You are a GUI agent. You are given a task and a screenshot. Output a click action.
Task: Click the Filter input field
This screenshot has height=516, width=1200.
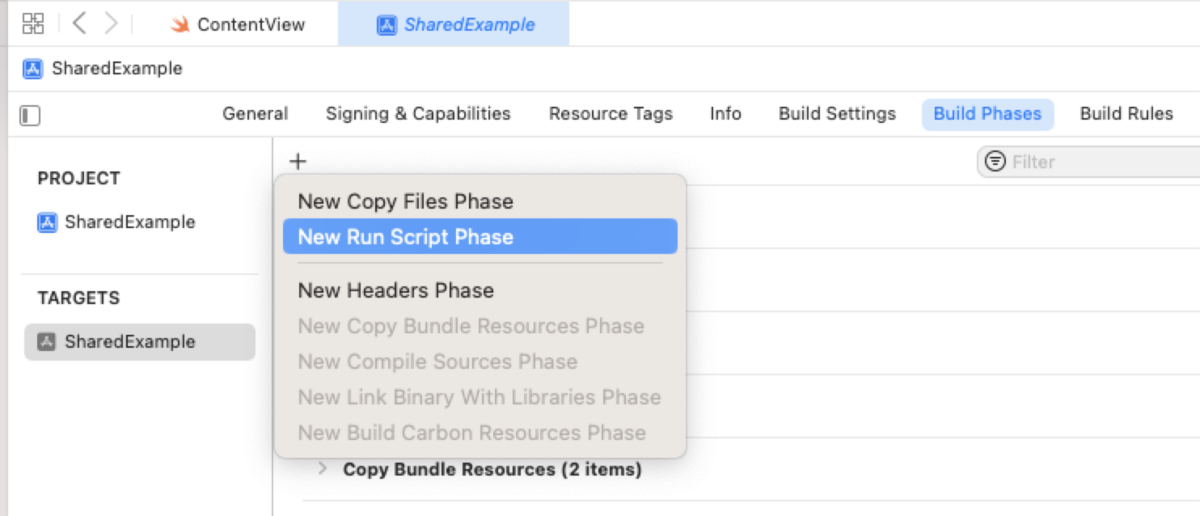pos(1100,162)
